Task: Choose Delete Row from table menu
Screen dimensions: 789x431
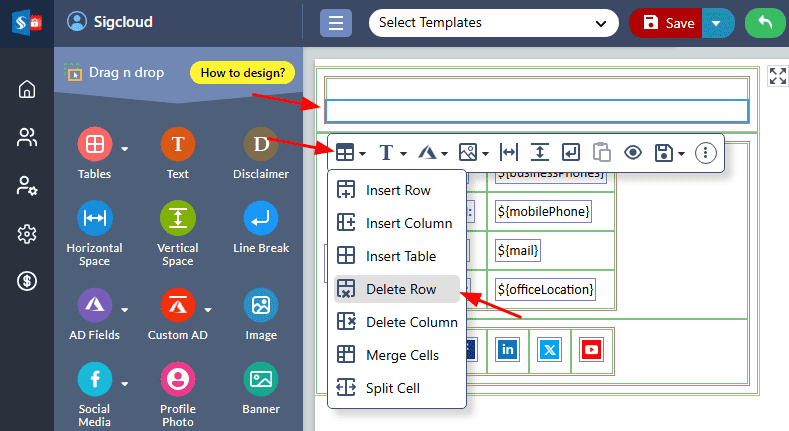Action: 397,289
